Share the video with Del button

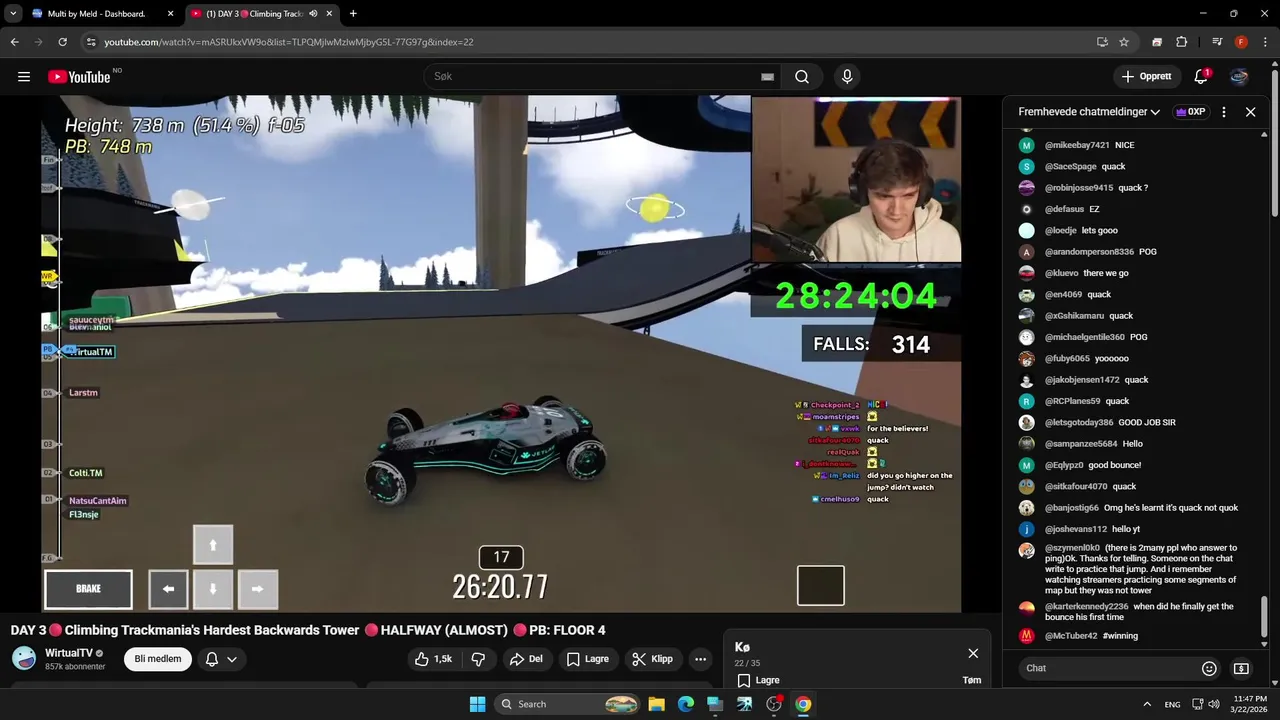pos(526,659)
